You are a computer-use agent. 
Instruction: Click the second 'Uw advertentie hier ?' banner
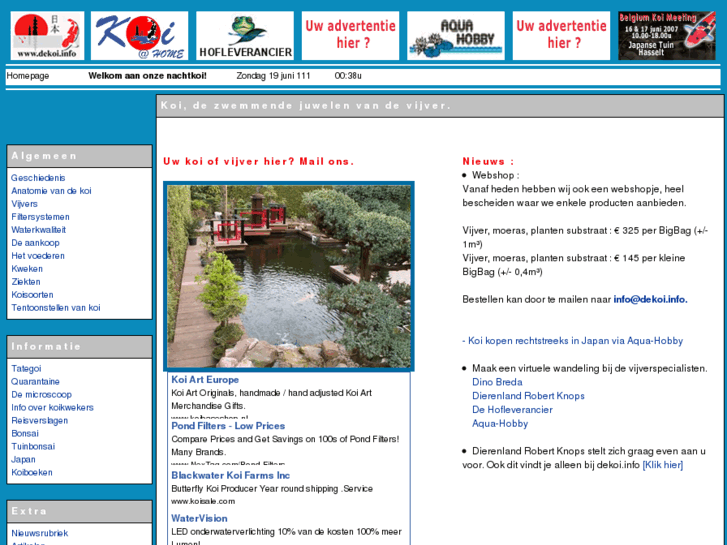pyautogui.click(x=561, y=36)
